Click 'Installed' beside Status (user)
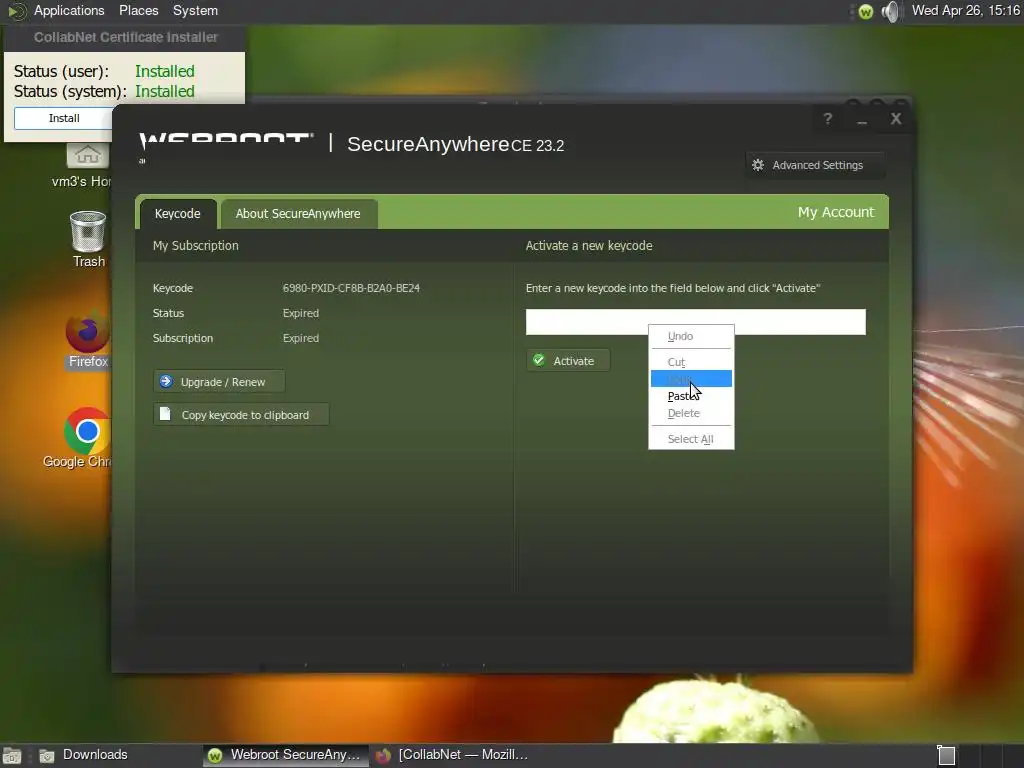Image resolution: width=1024 pixels, height=768 pixels. click(165, 71)
